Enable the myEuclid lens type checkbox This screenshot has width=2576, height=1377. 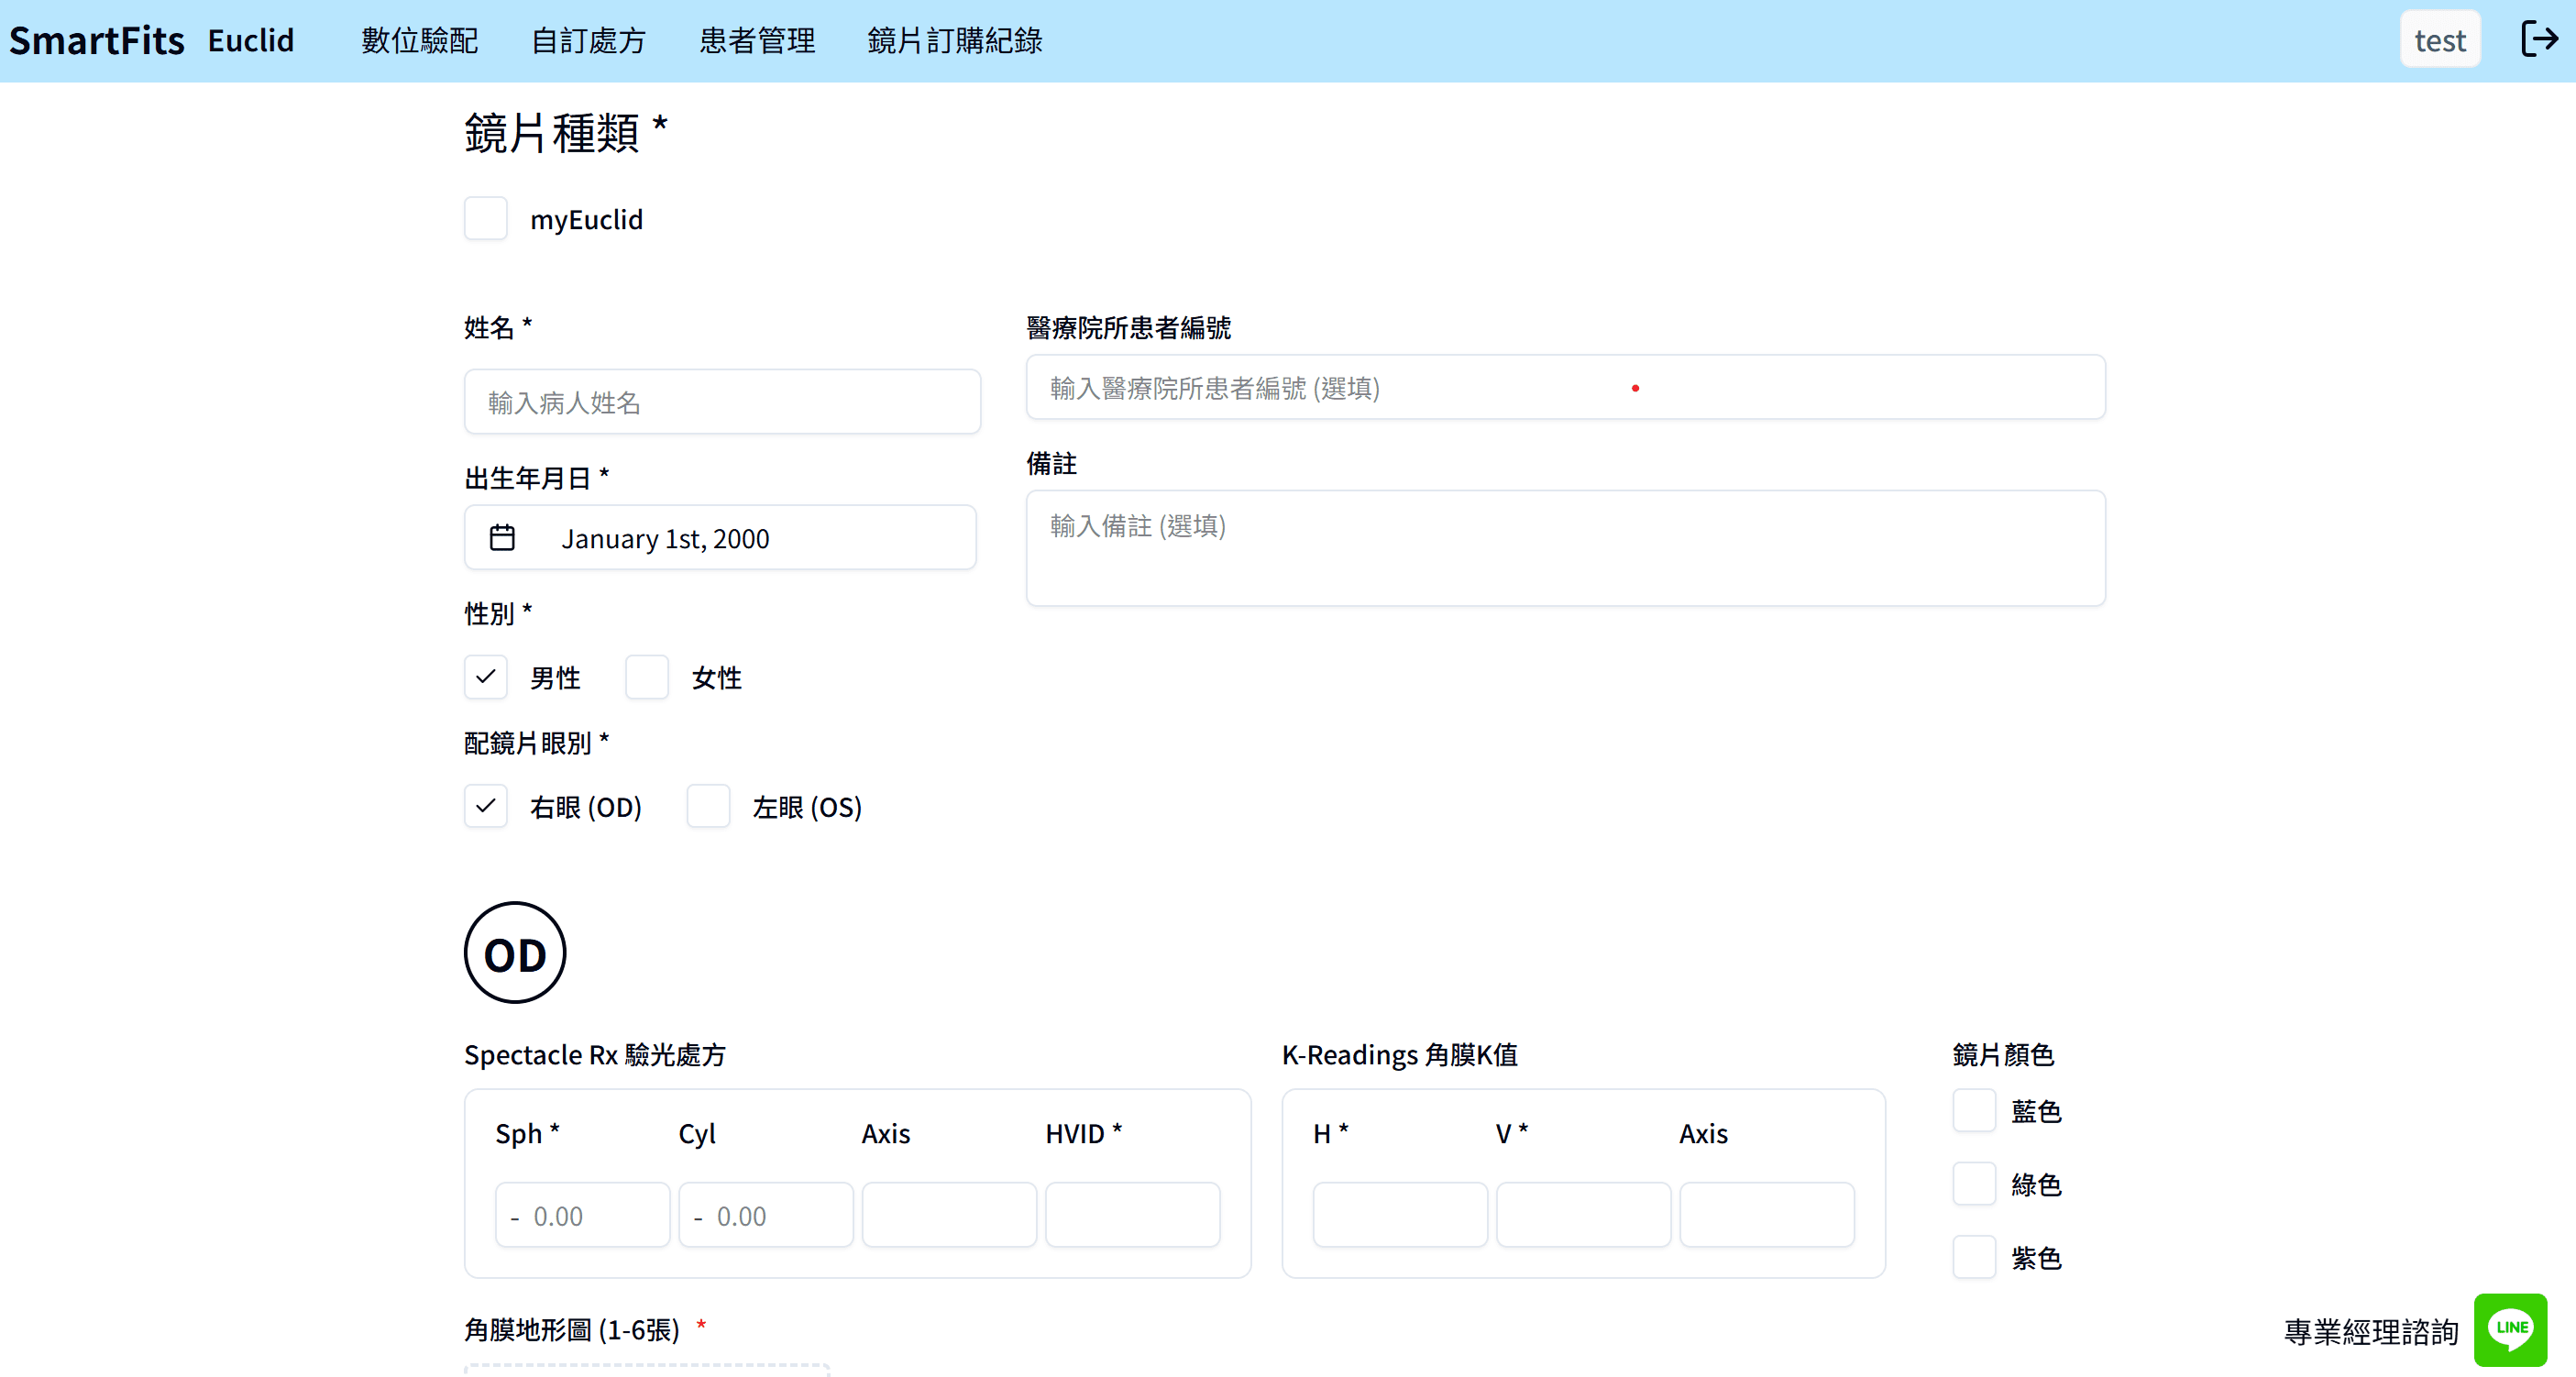[x=486, y=218]
